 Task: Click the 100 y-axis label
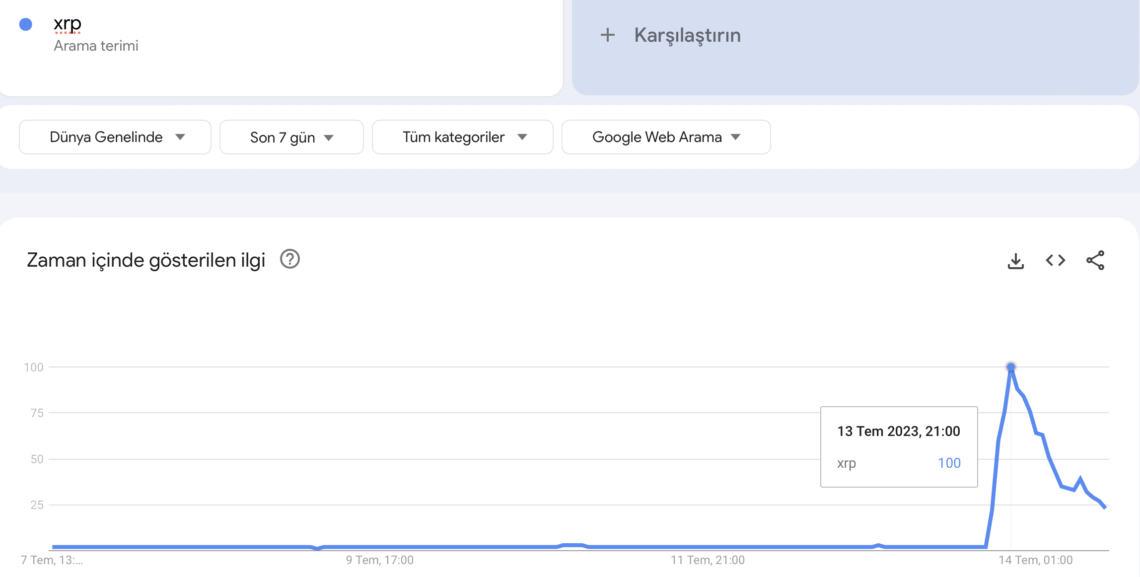pos(33,367)
